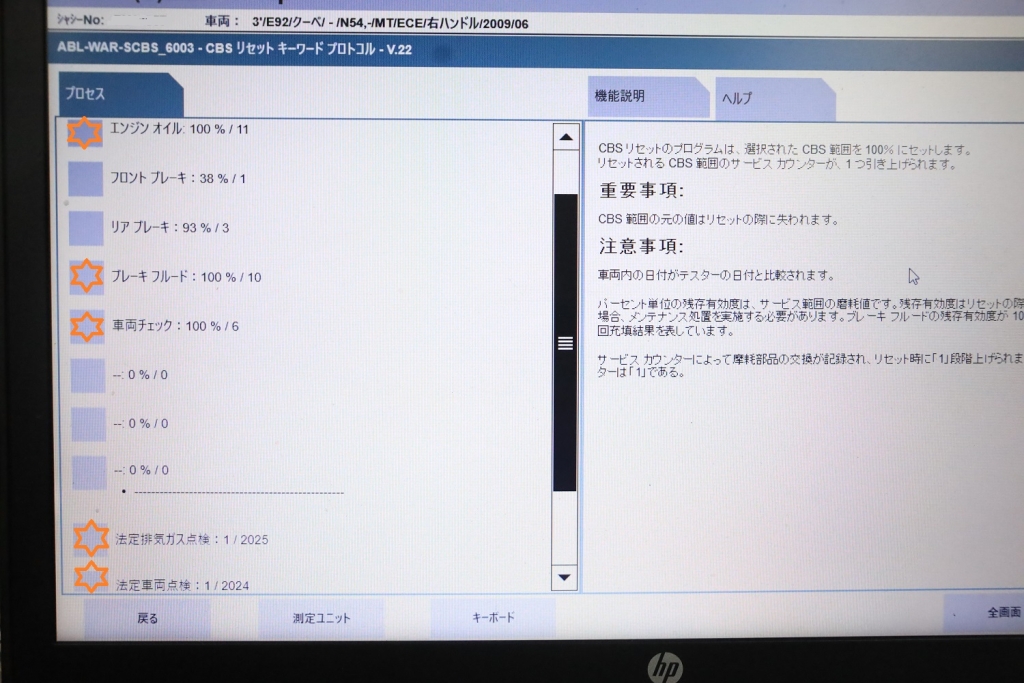Click the エンジン オイル: 100 % / 11 text

tap(179, 129)
